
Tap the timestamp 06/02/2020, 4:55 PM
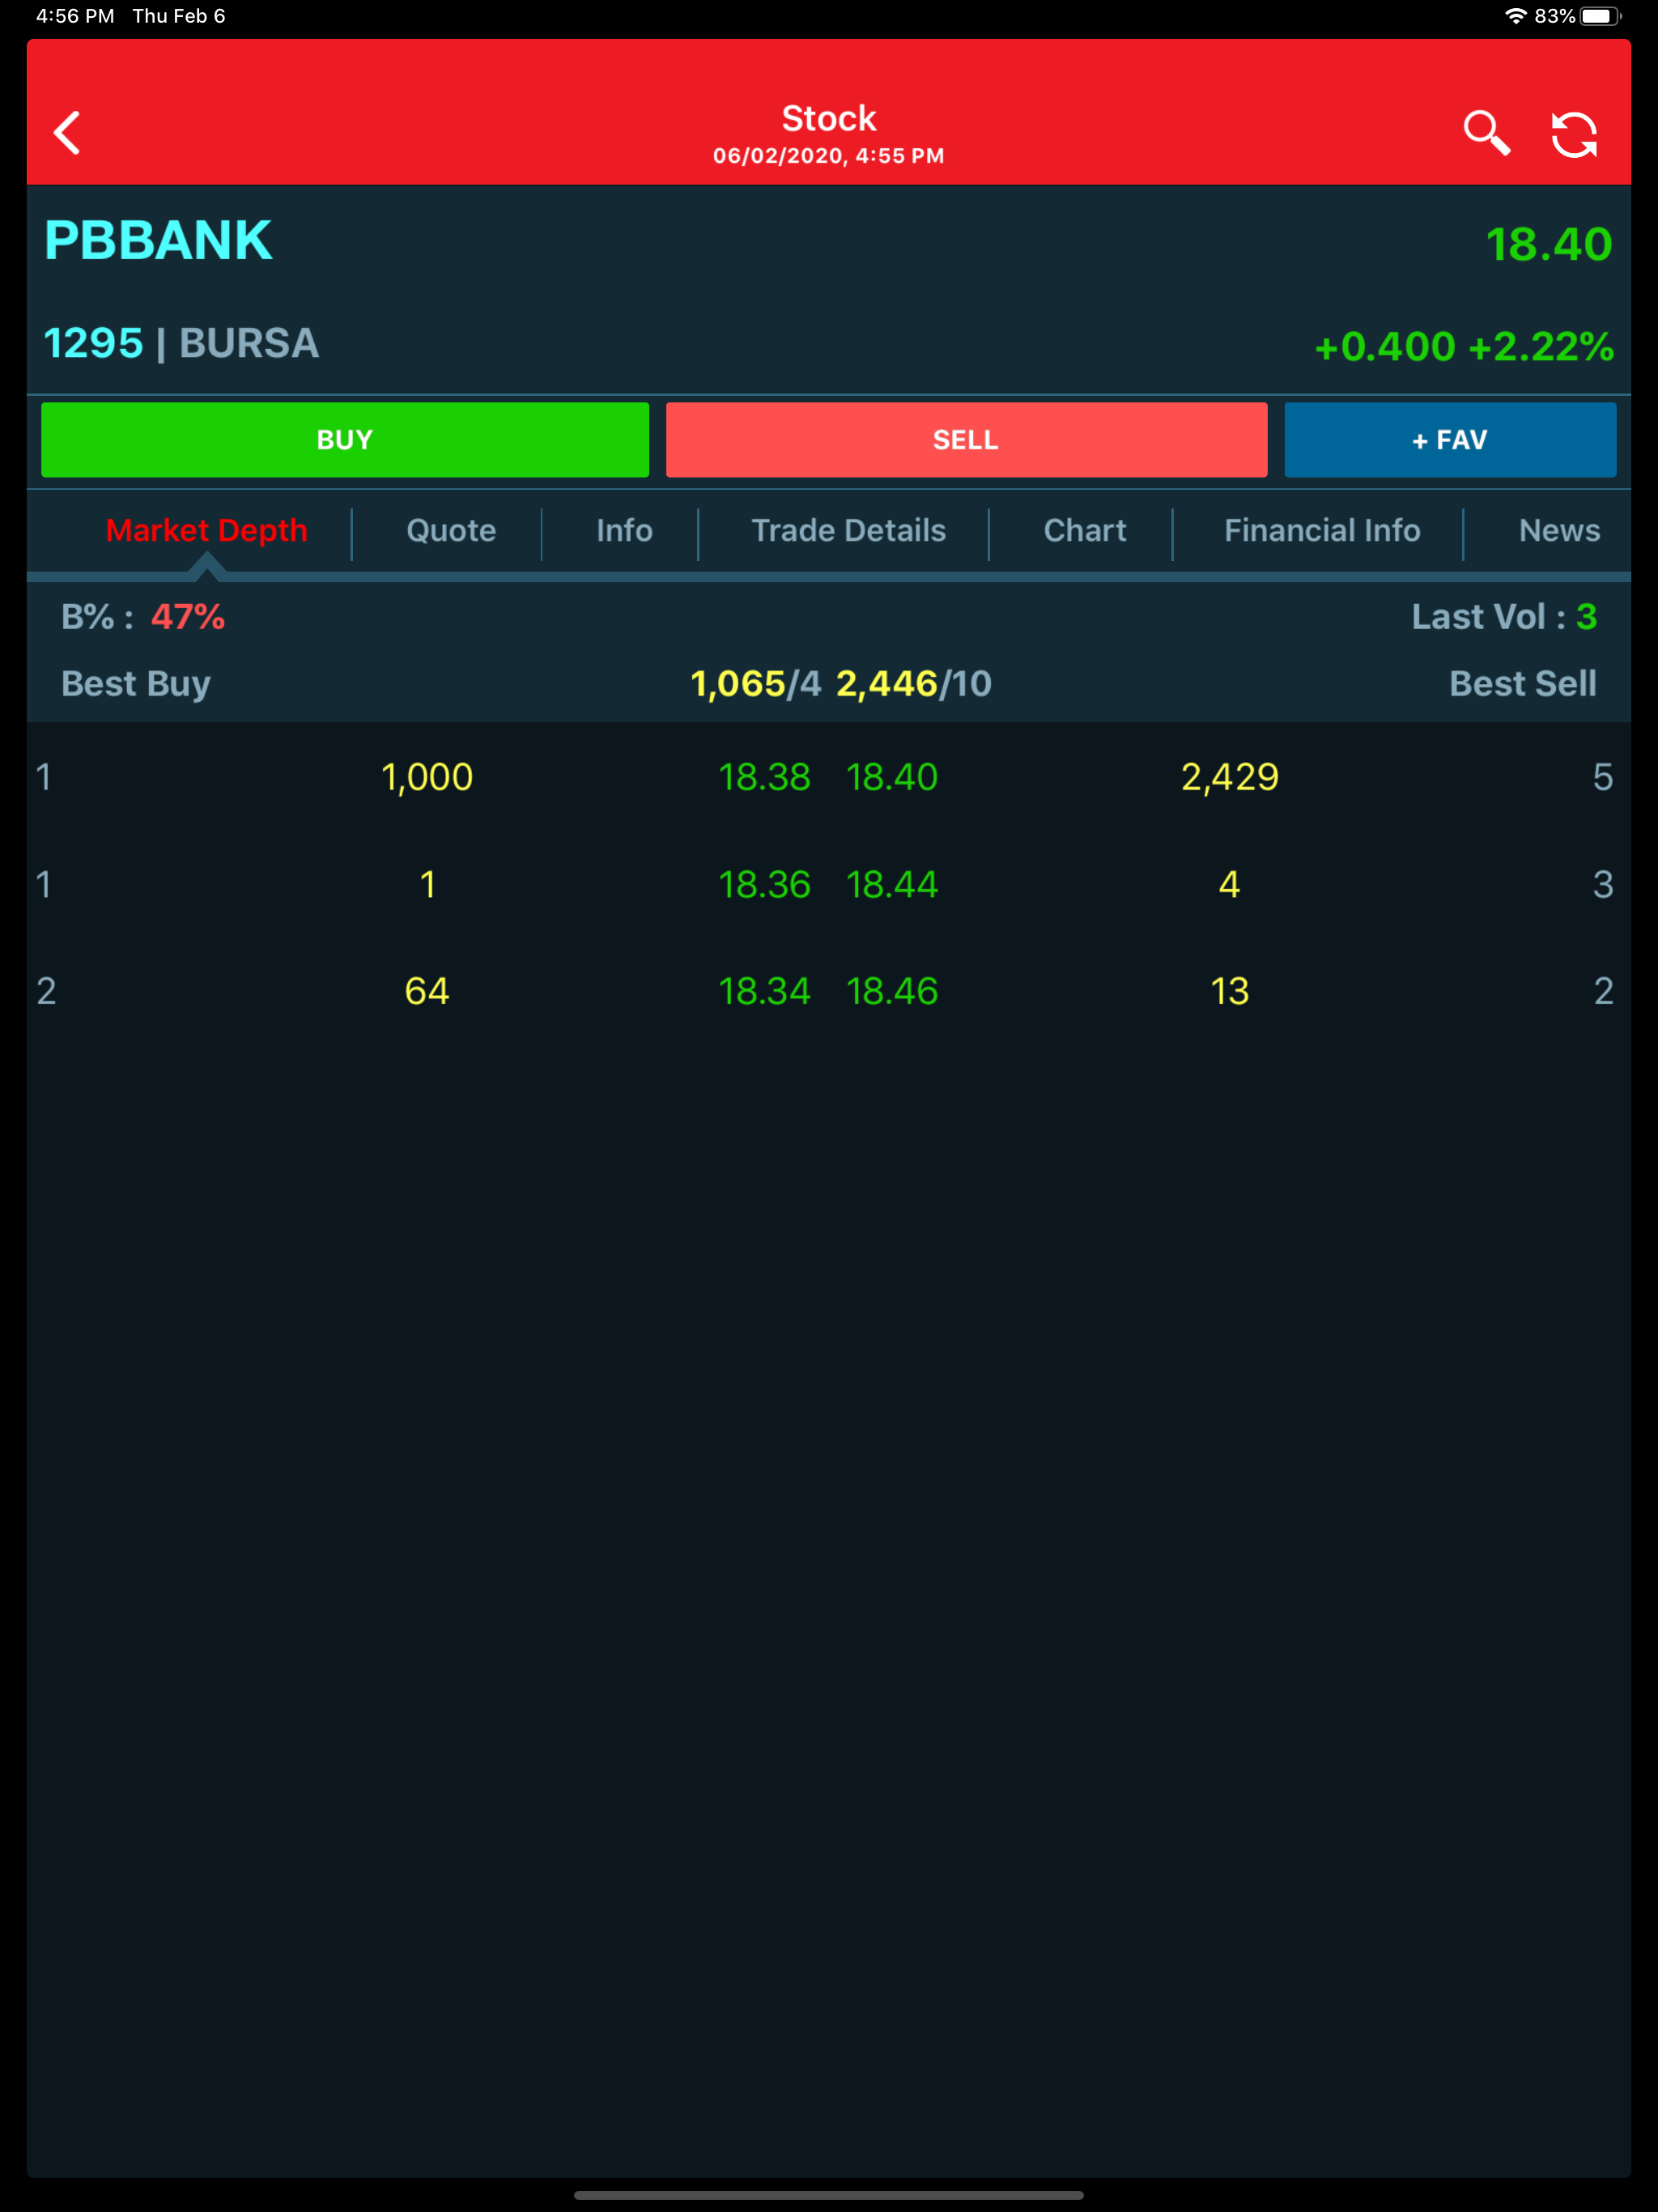(829, 156)
